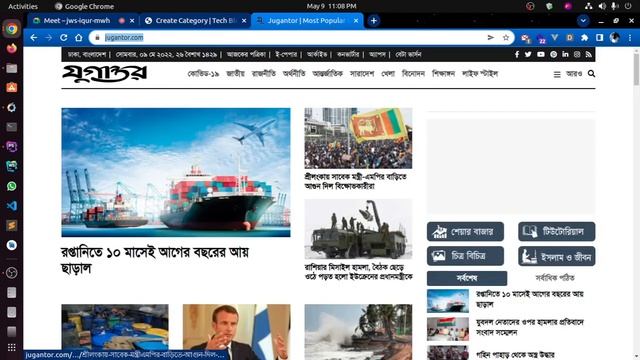640x360 pixels.
Task: Open Jugantor's Facebook page icon
Action: click(517, 54)
